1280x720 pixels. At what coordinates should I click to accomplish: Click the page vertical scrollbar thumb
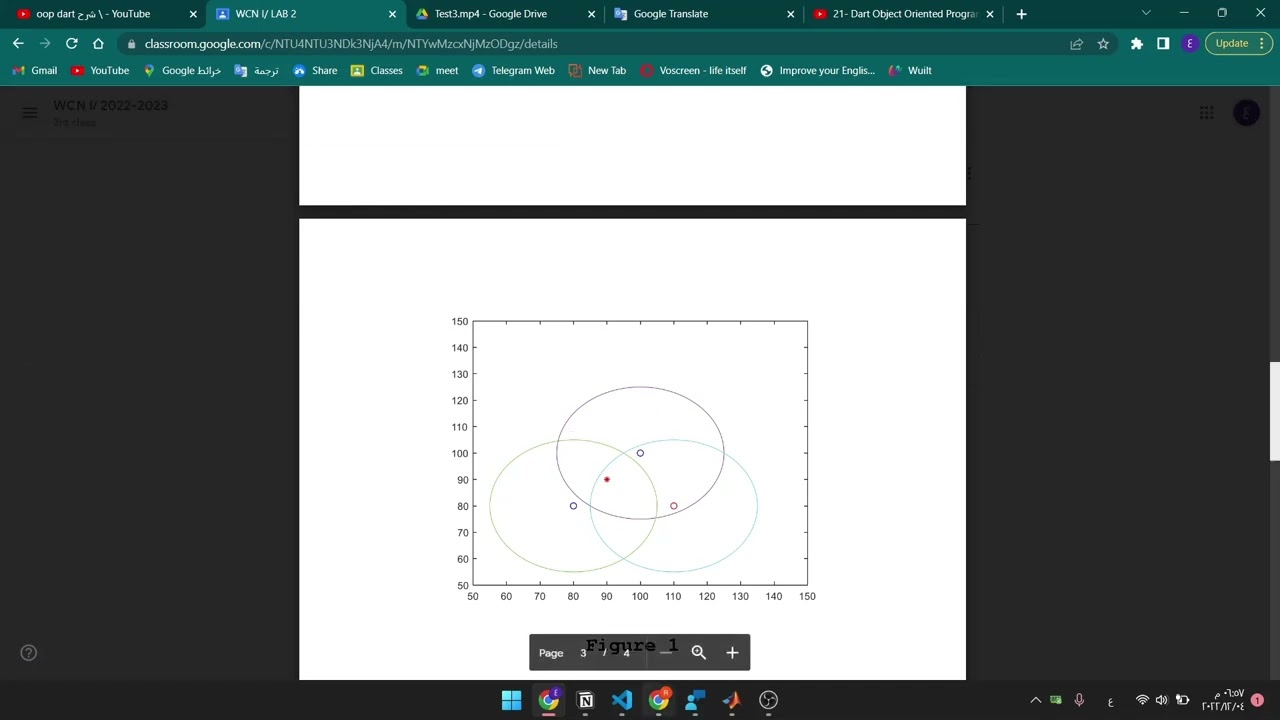(x=1274, y=412)
